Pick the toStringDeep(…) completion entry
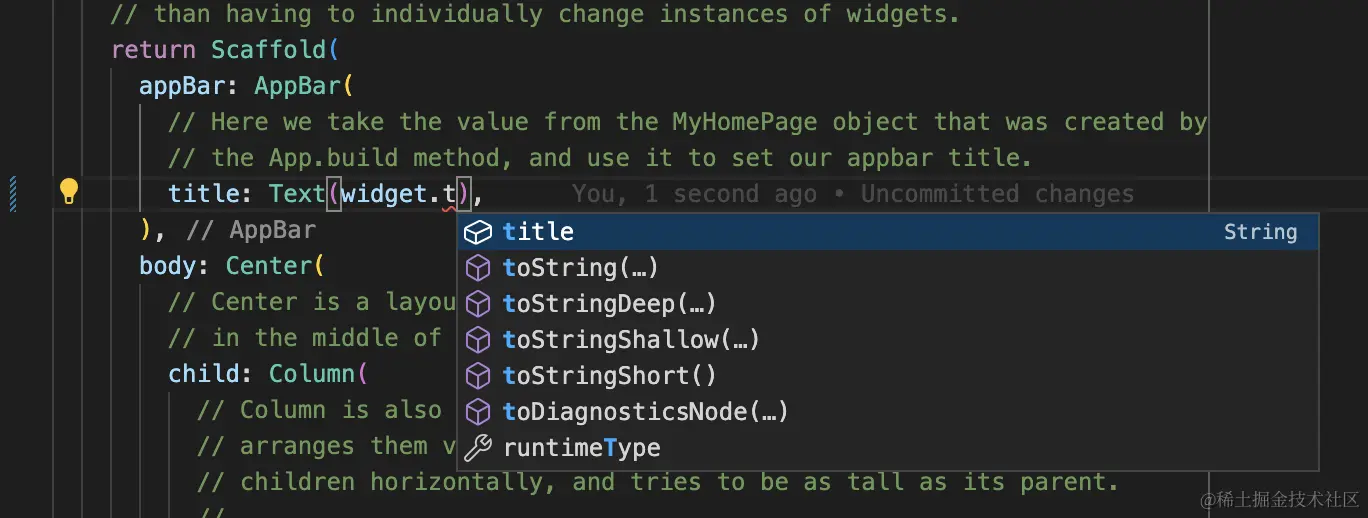Screen dimensions: 1368x518 [609, 304]
